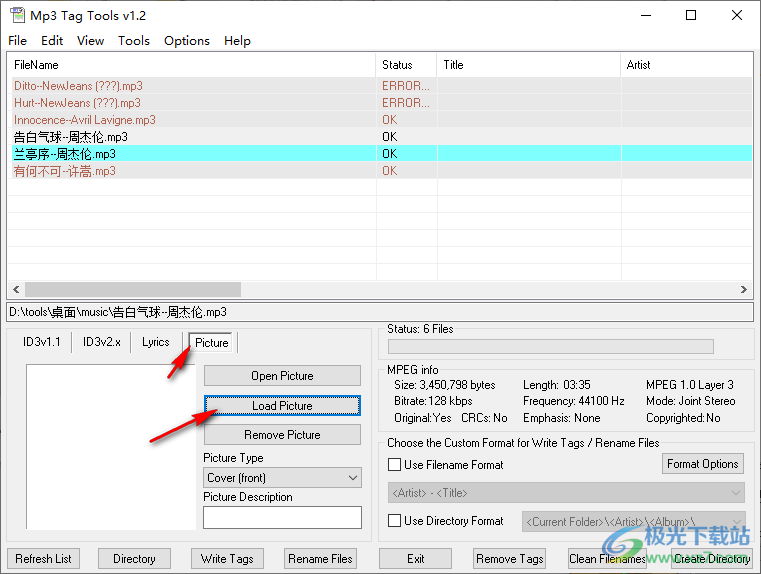This screenshot has height=574, width=761.
Task: Open the Options menu
Action: point(187,41)
